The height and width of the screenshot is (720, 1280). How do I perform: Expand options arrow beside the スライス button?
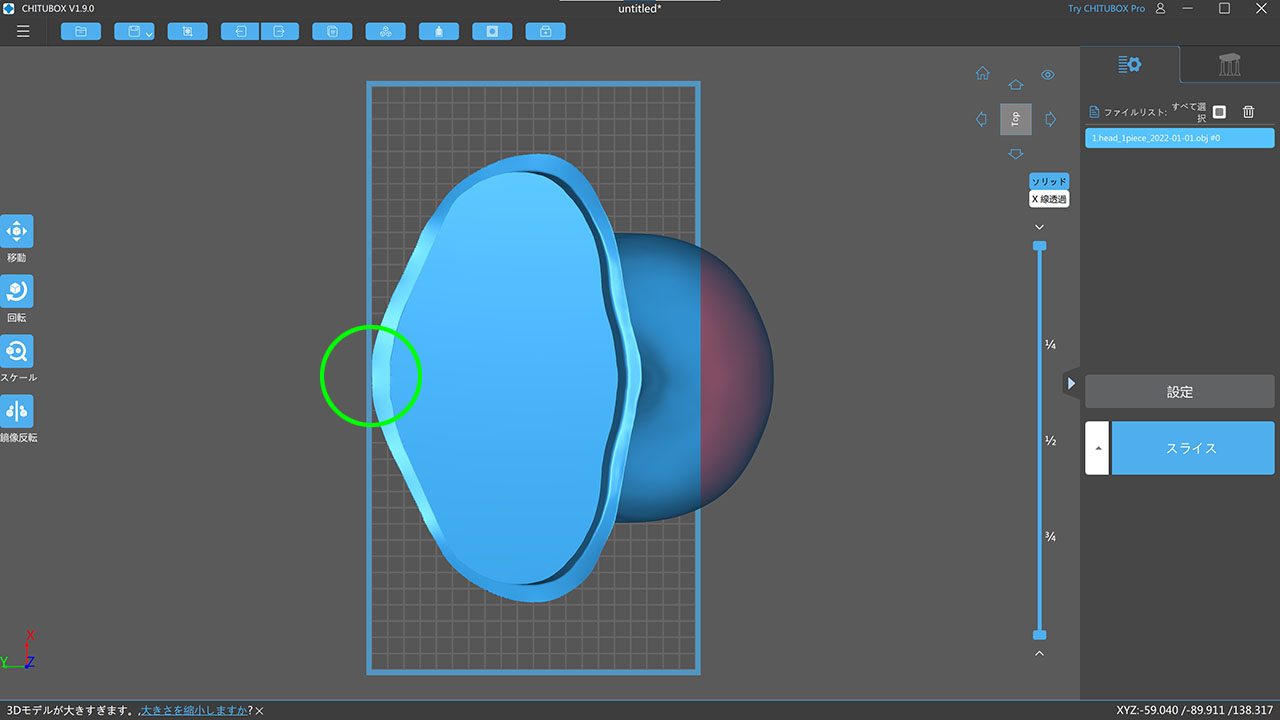pyautogui.click(x=1097, y=448)
